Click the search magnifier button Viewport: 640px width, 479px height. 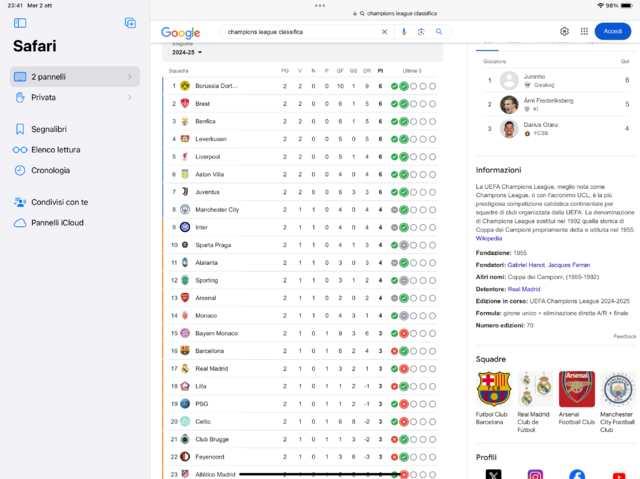click(x=439, y=32)
